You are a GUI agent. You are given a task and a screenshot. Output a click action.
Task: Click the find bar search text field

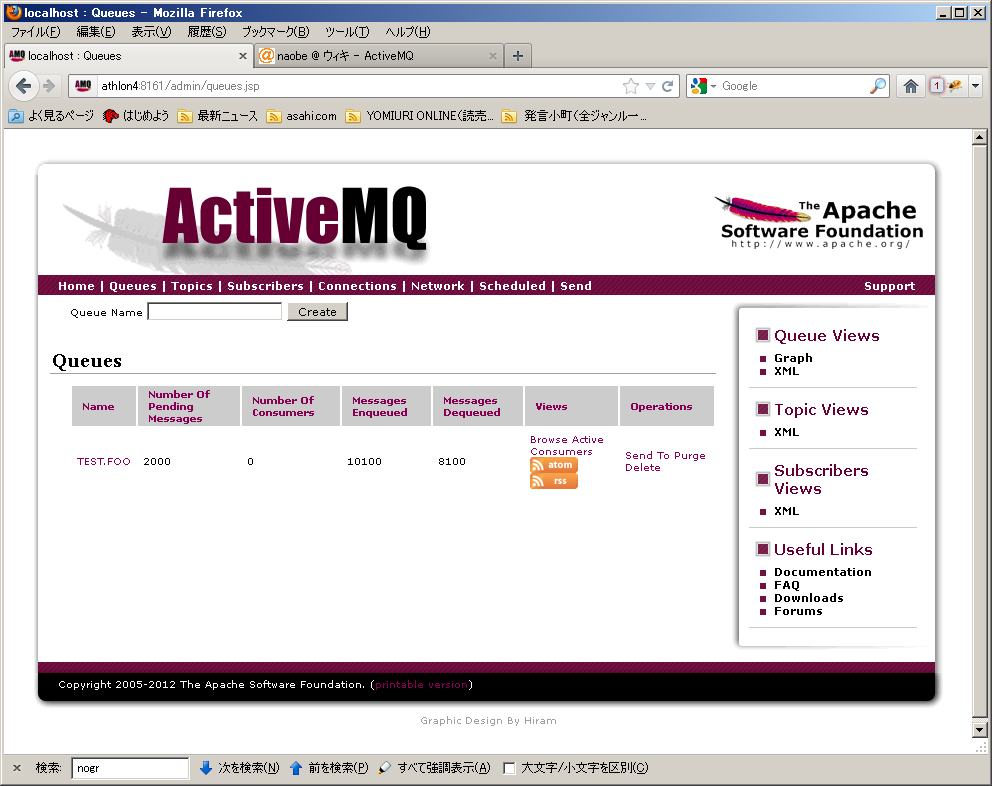coord(130,768)
